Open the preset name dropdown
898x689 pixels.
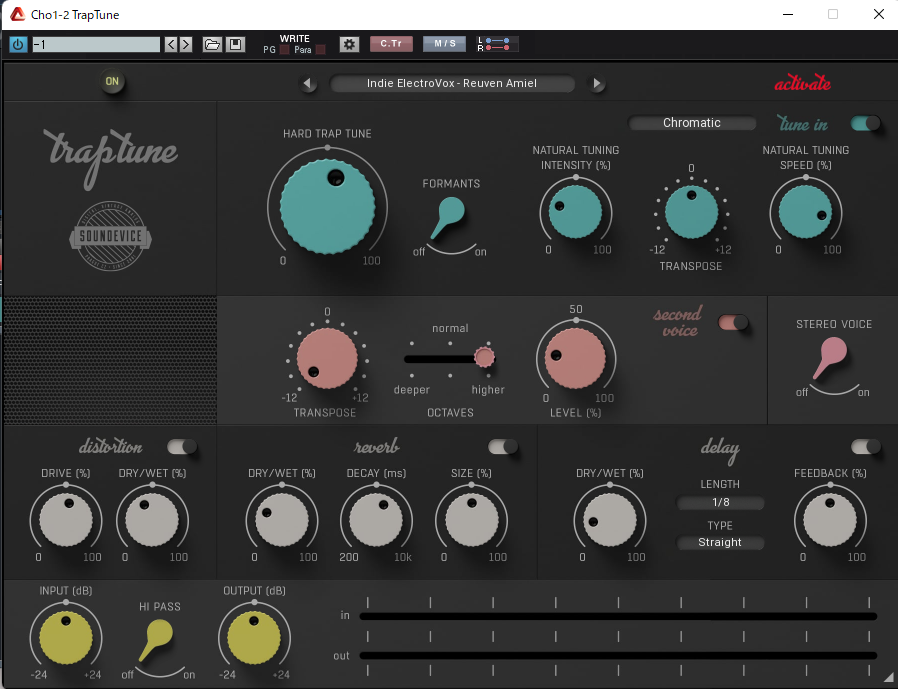[452, 84]
